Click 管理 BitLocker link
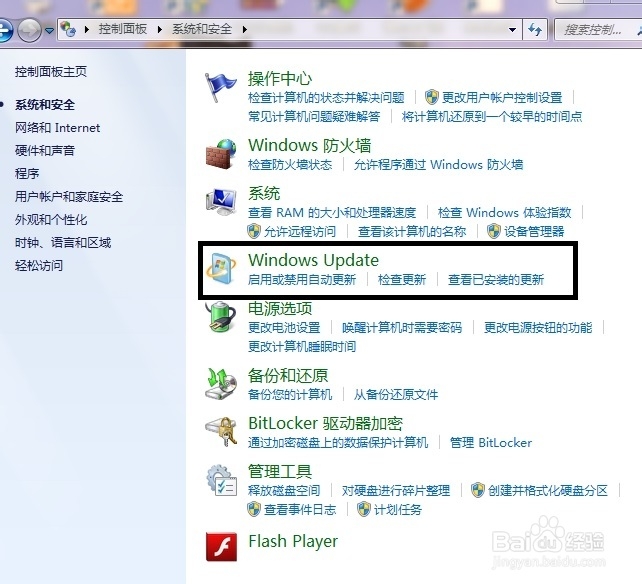 491,443
